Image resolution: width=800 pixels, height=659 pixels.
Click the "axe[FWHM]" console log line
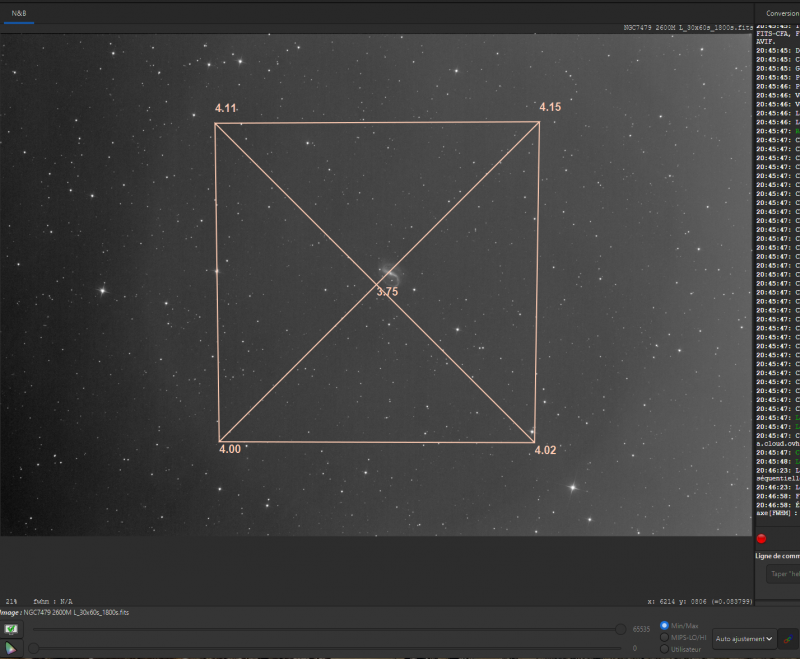pos(778,513)
